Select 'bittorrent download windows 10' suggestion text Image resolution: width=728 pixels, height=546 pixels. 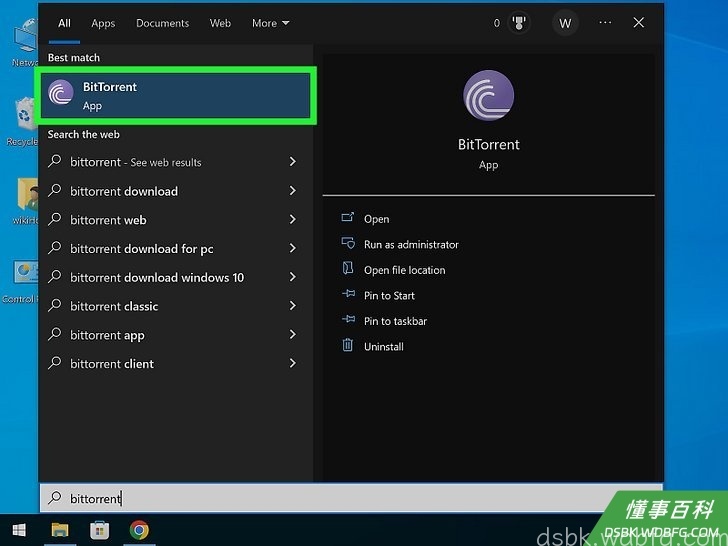pos(157,278)
